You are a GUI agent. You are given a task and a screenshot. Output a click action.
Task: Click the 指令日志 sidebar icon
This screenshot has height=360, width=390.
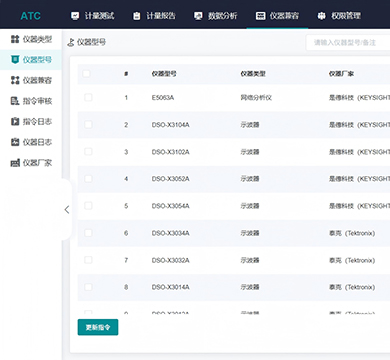coord(15,121)
